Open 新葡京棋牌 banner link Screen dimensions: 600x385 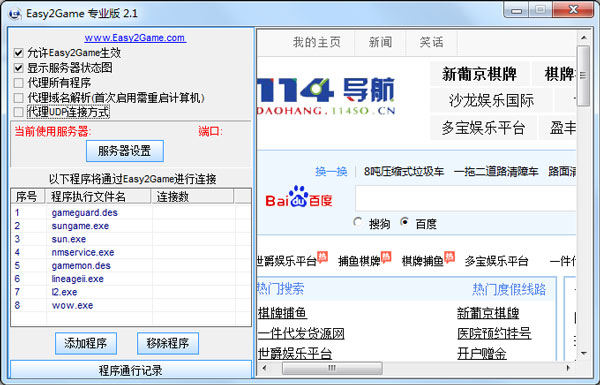[x=479, y=74]
